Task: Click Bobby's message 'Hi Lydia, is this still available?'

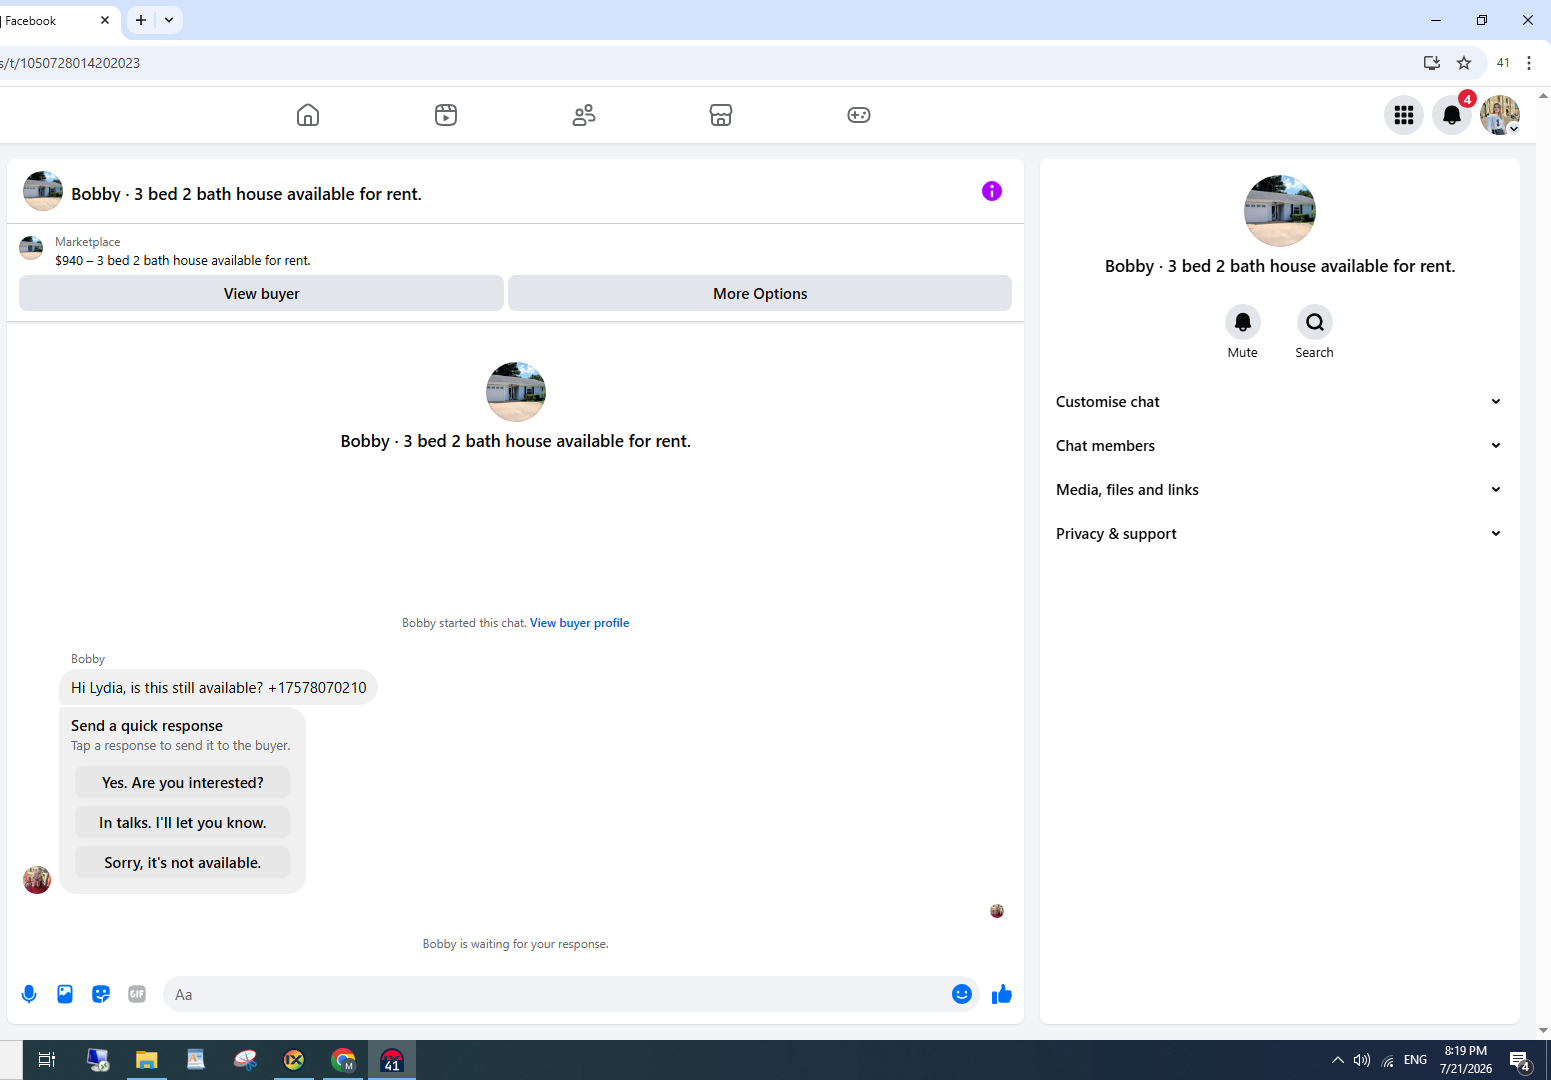Action: (218, 688)
